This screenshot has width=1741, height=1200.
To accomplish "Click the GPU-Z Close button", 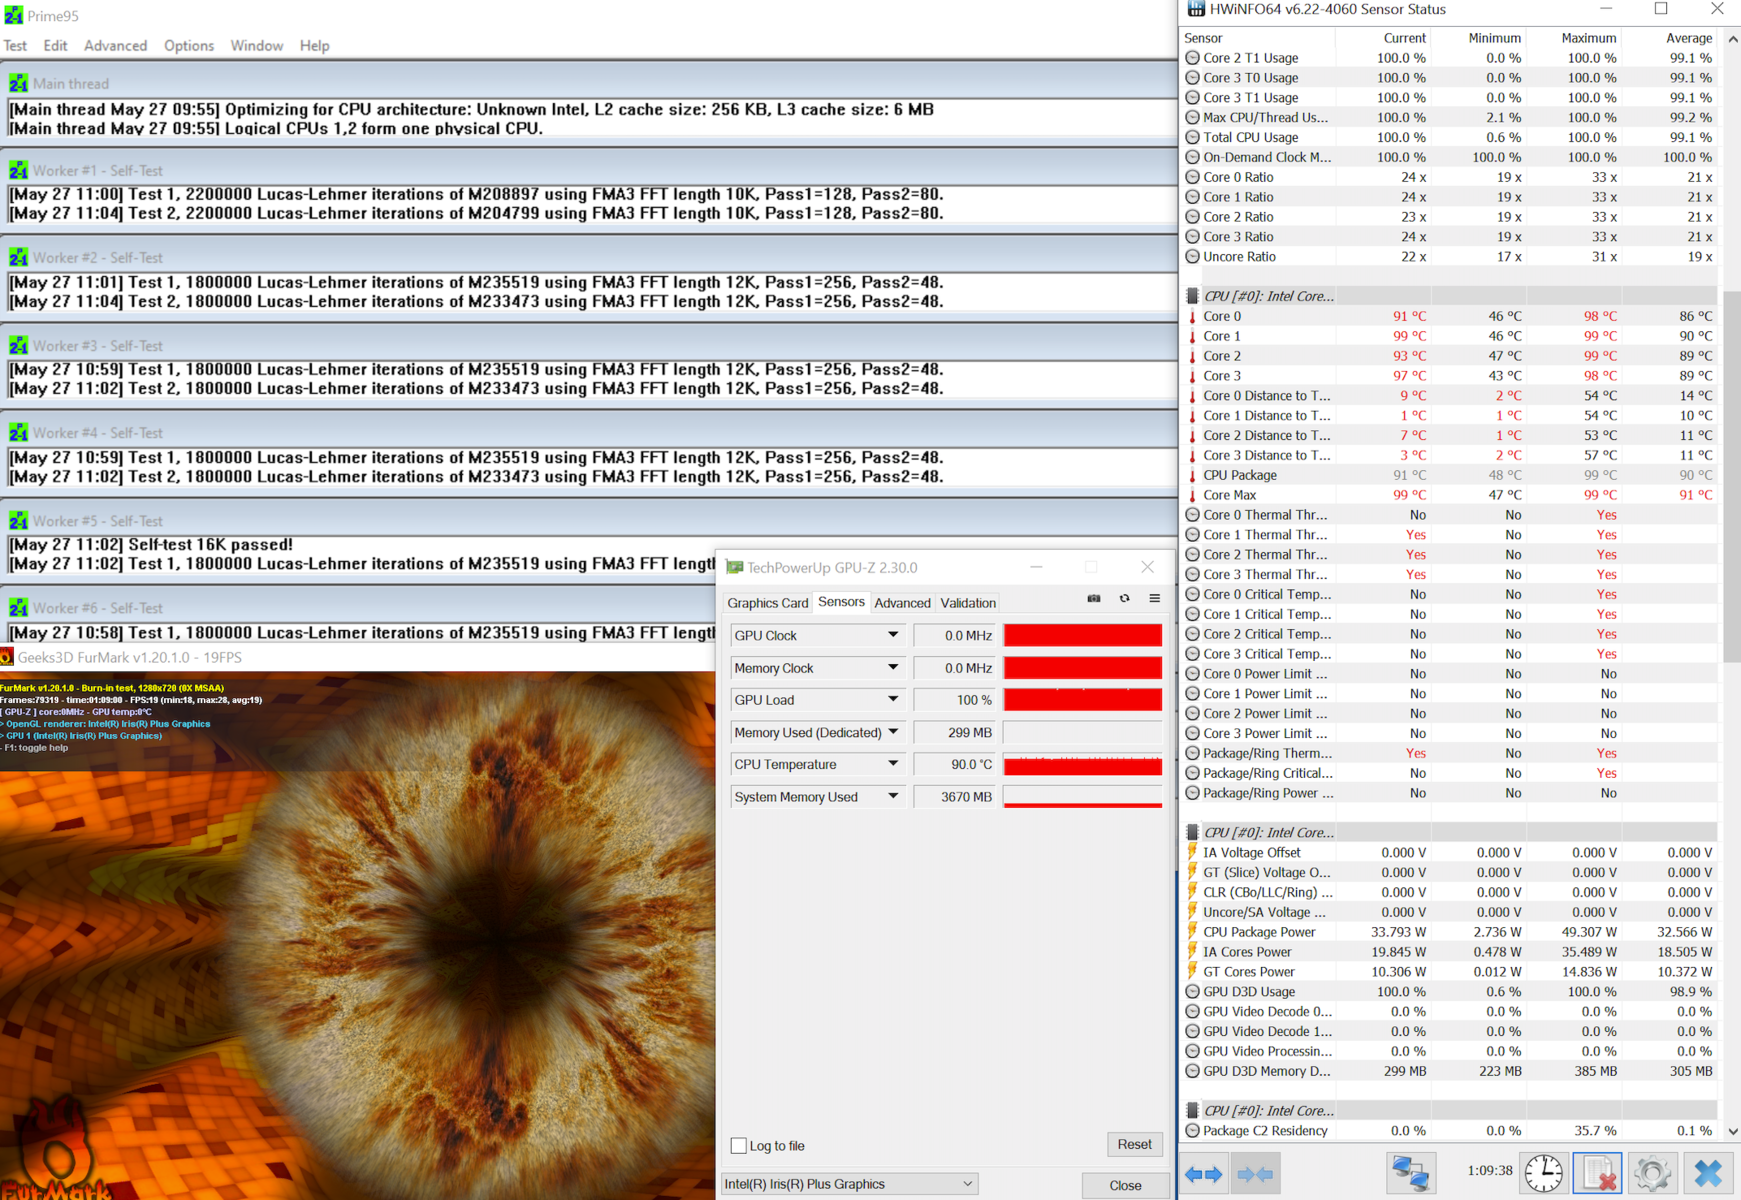I will pyautogui.click(x=1125, y=1185).
